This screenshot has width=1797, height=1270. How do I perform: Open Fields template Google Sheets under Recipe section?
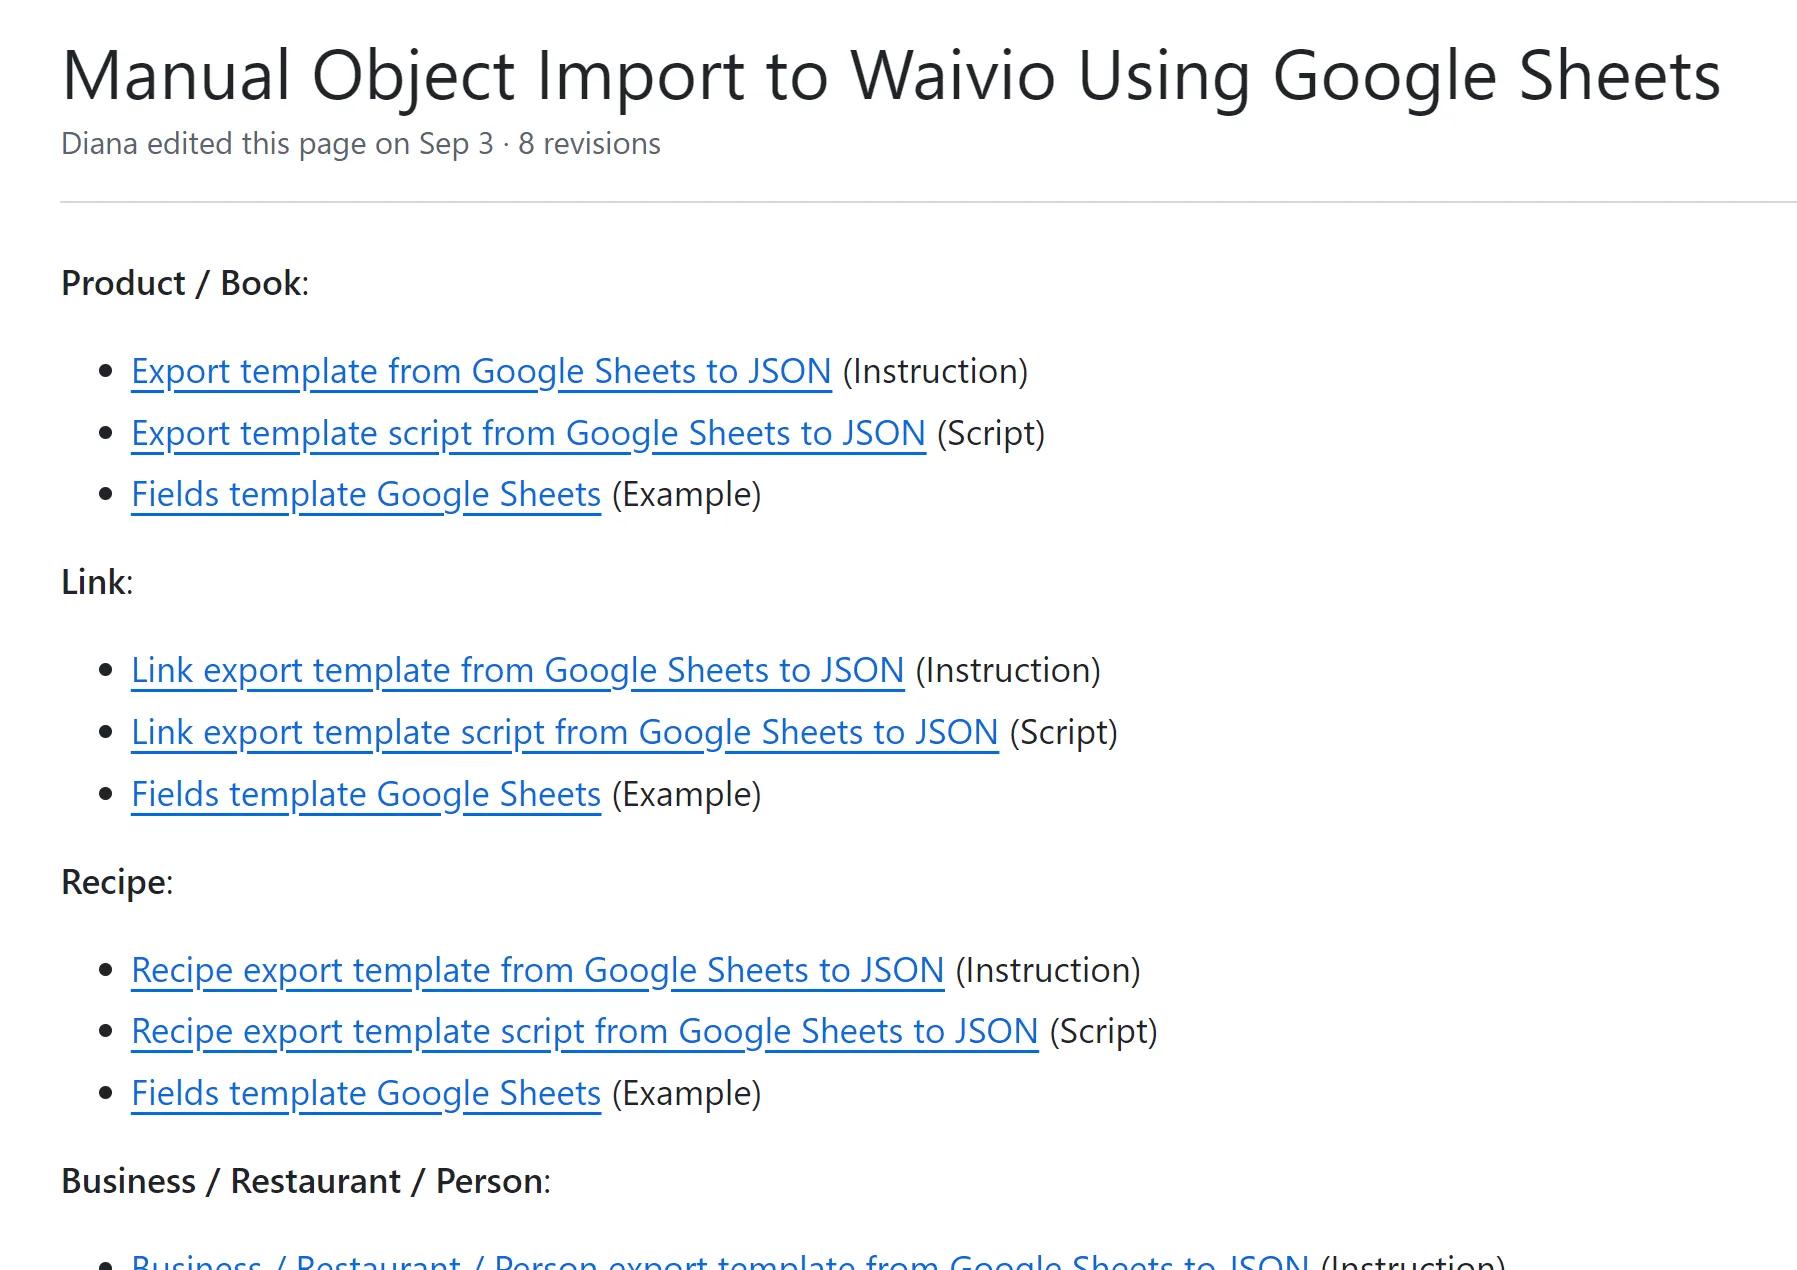pyautogui.click(x=366, y=1093)
